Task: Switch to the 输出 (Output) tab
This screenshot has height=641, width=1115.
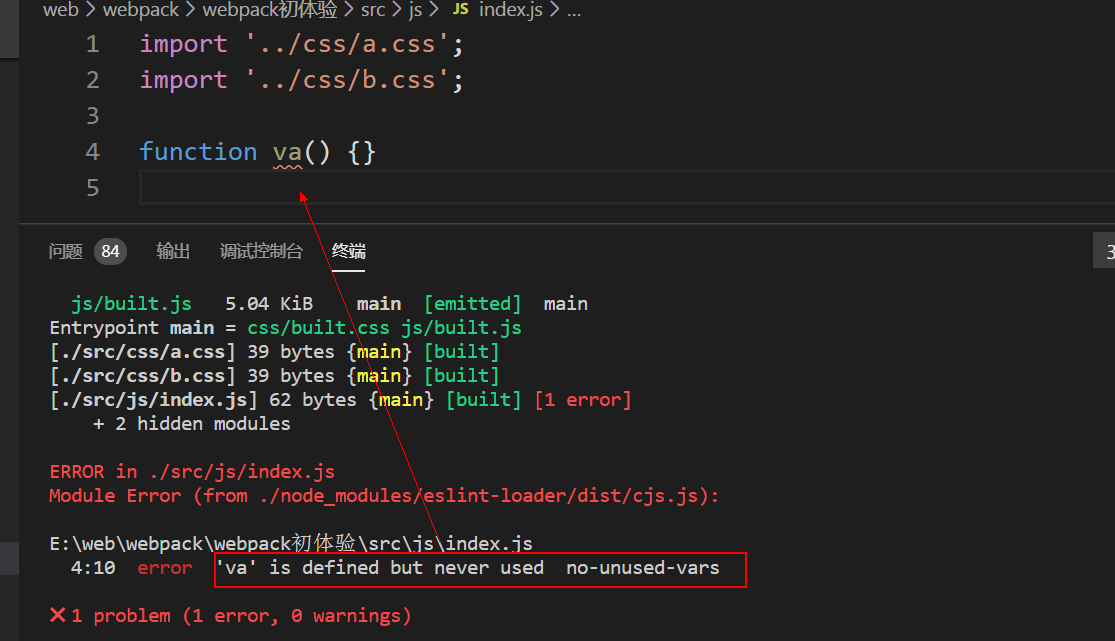Action: pos(173,252)
